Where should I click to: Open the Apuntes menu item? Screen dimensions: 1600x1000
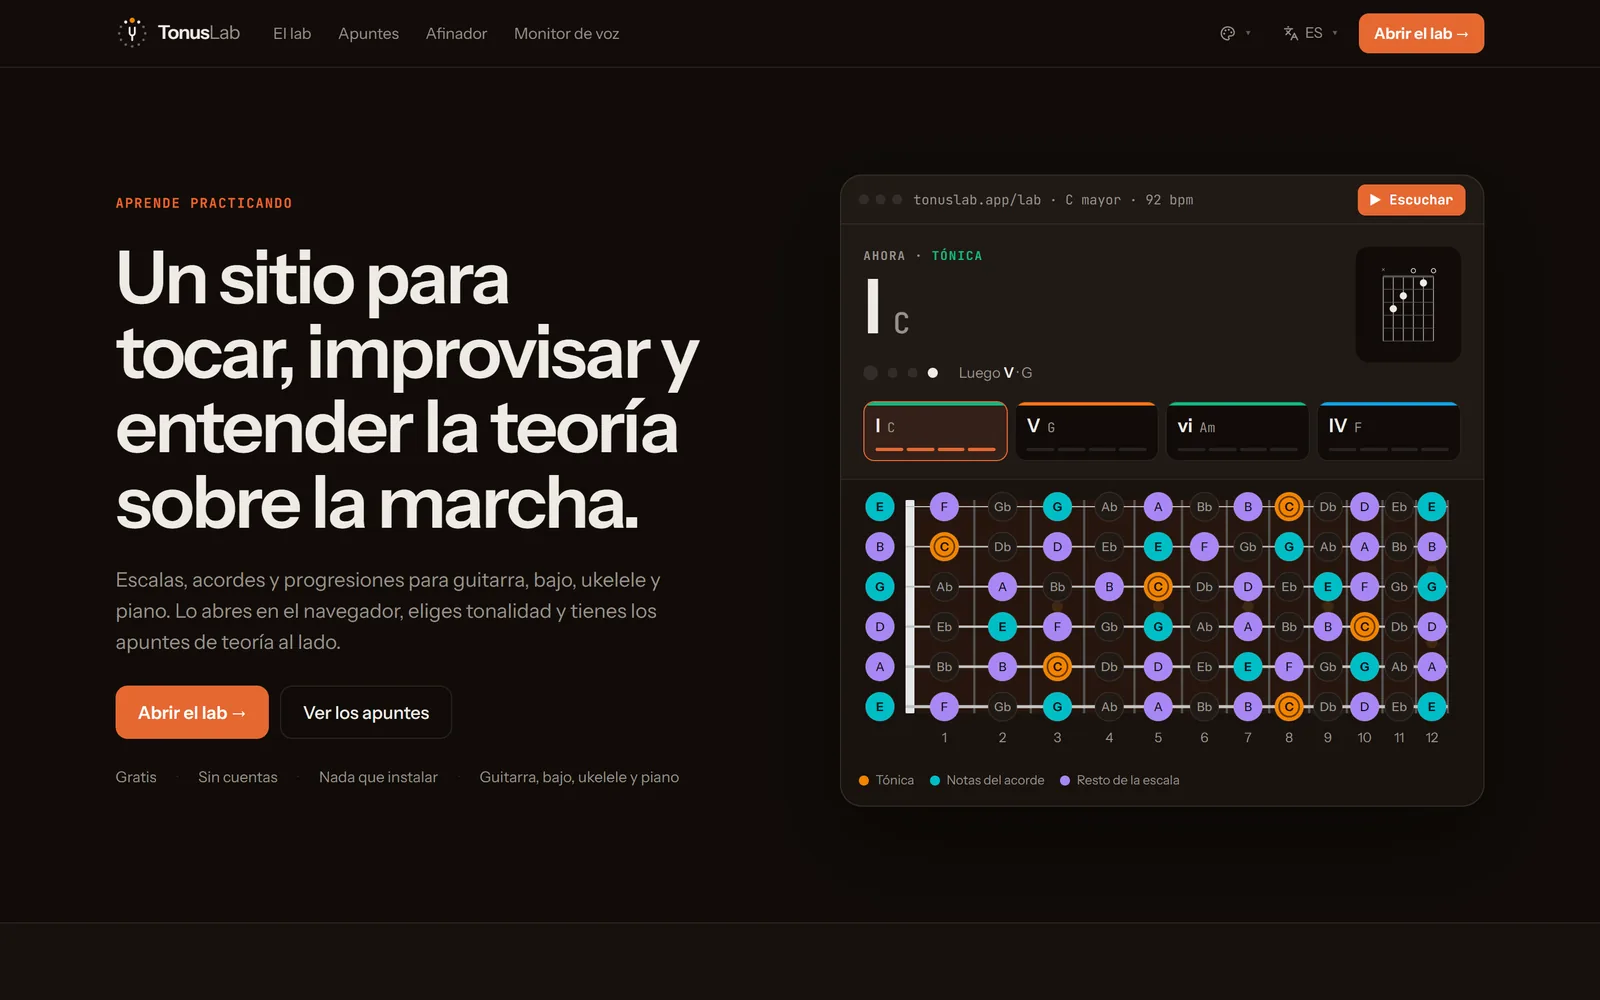point(368,33)
